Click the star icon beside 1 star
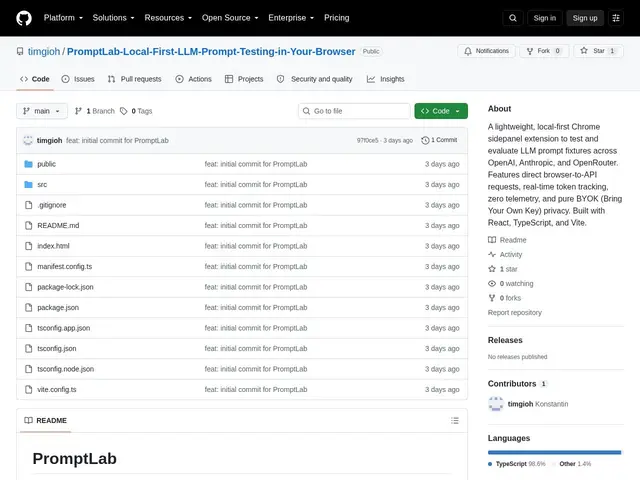 (x=492, y=269)
